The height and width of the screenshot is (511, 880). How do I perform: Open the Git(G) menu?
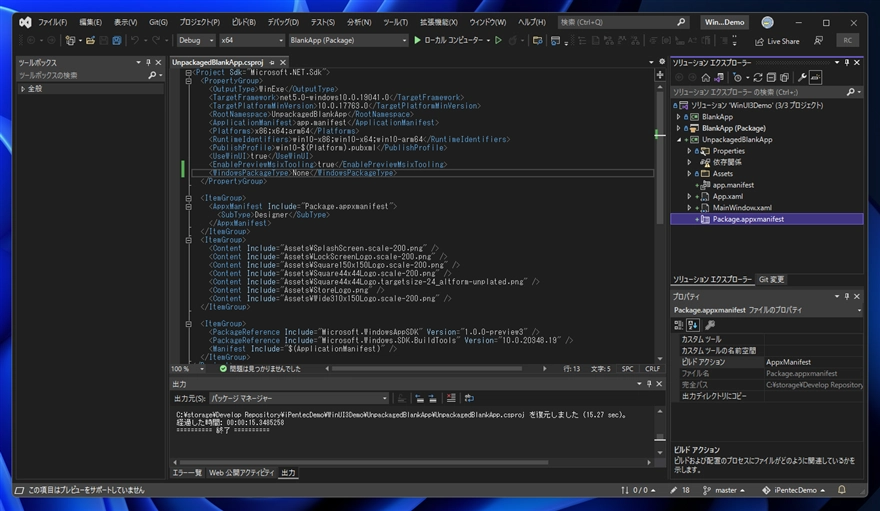pyautogui.click(x=158, y=22)
